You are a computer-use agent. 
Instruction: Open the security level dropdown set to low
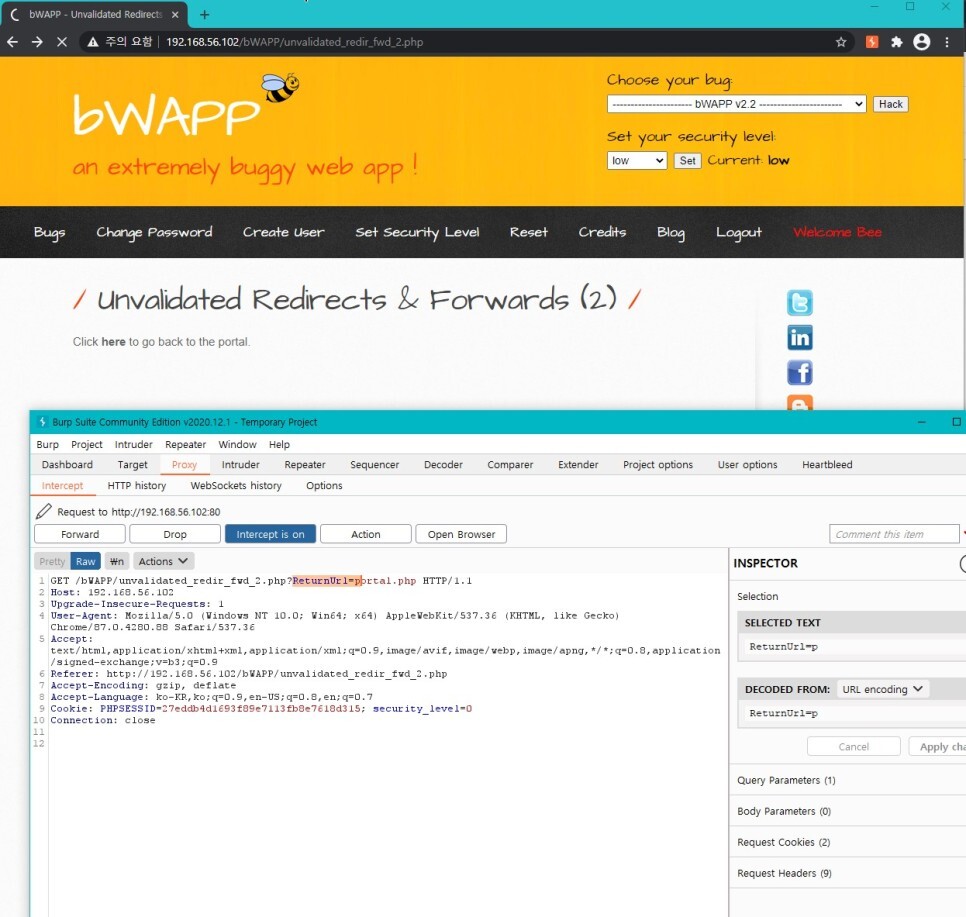click(636, 161)
